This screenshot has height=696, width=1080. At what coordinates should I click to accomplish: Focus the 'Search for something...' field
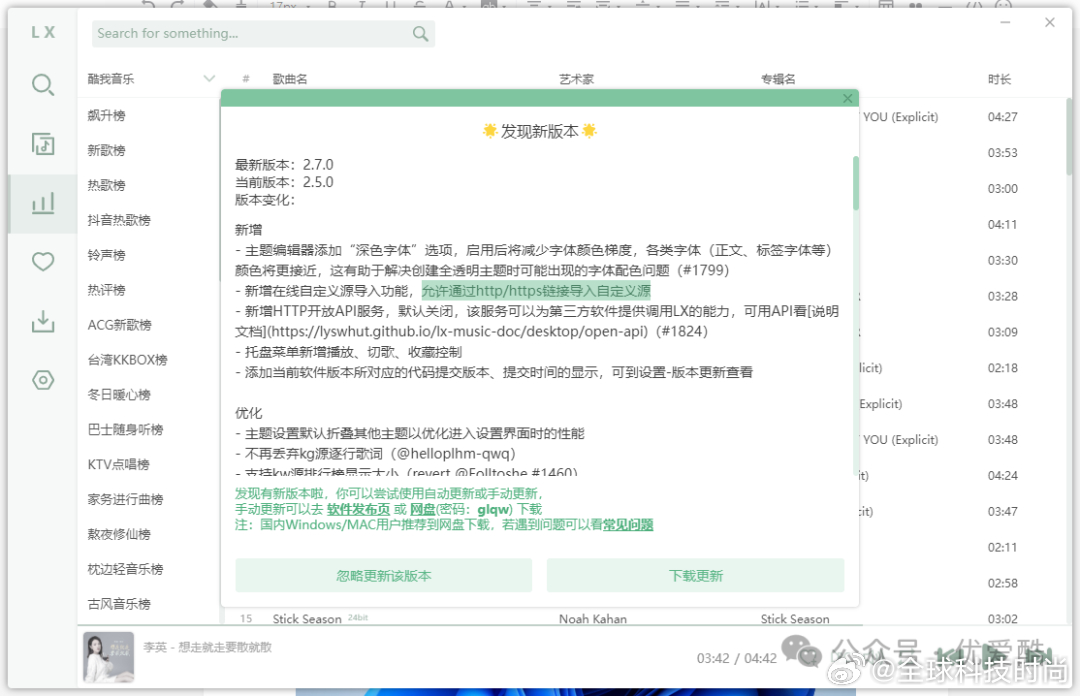(263, 33)
